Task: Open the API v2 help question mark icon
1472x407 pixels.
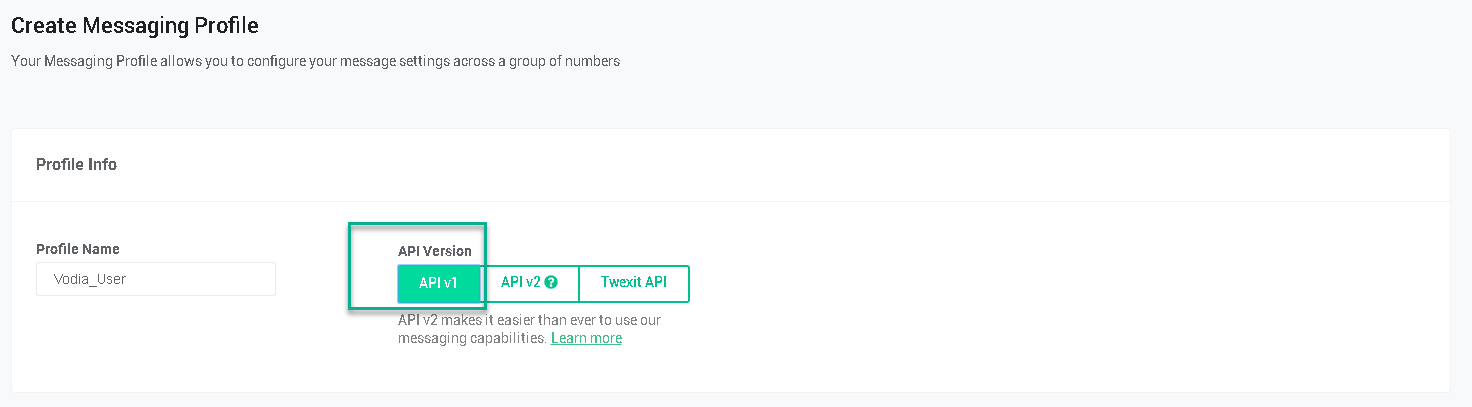Action: click(x=551, y=283)
